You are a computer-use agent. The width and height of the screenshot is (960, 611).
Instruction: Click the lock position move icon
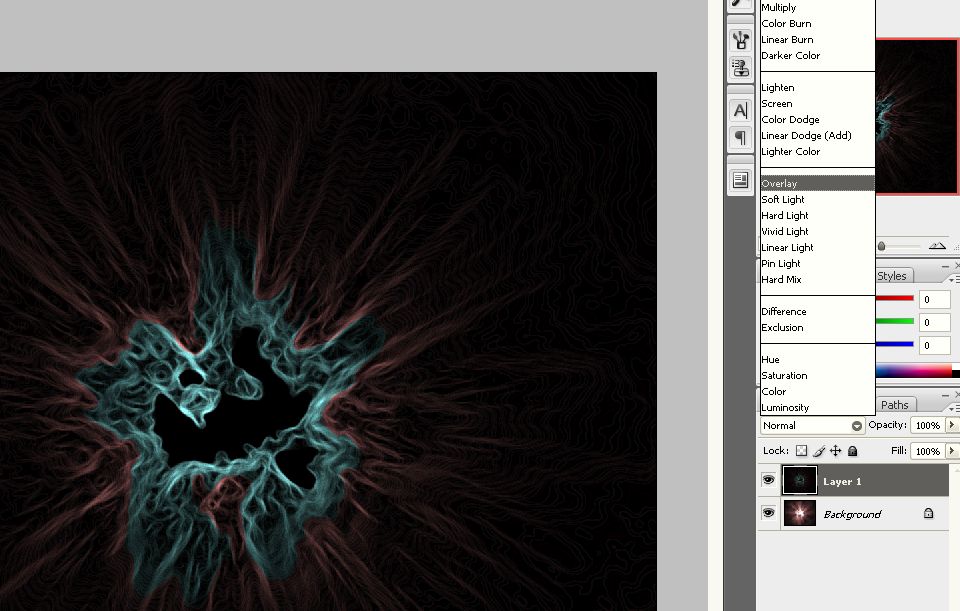tap(835, 451)
